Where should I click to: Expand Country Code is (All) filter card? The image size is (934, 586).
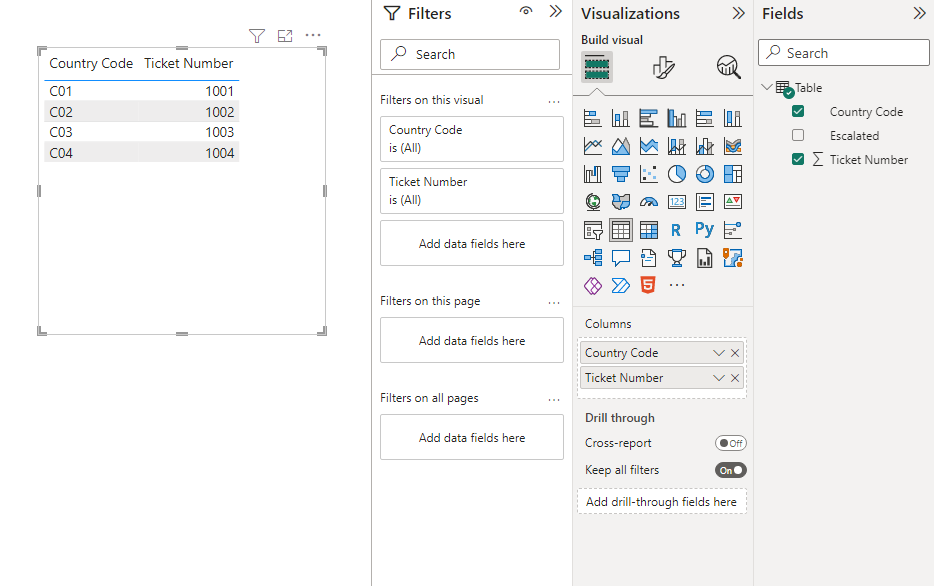coord(472,139)
